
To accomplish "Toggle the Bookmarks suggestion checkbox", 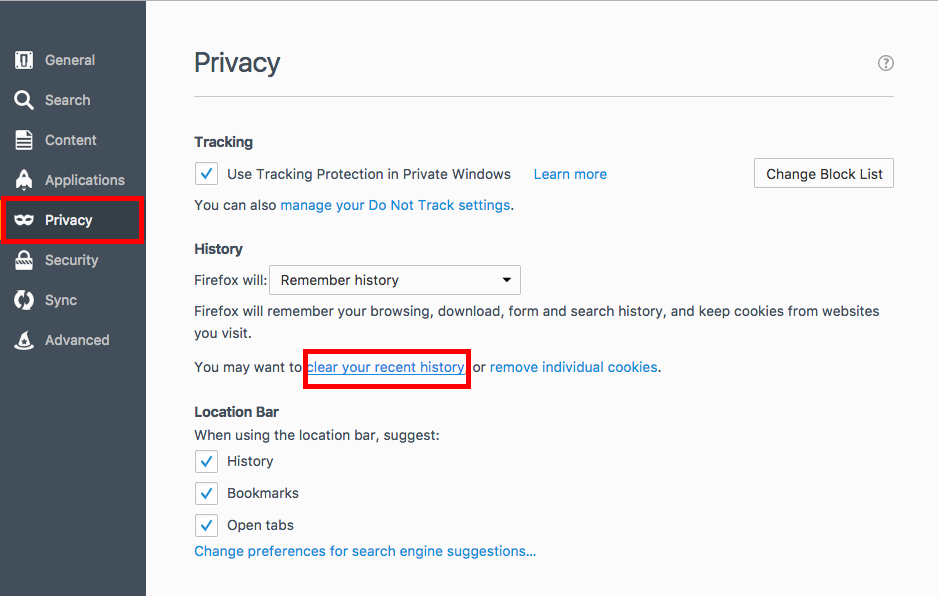I will point(206,493).
